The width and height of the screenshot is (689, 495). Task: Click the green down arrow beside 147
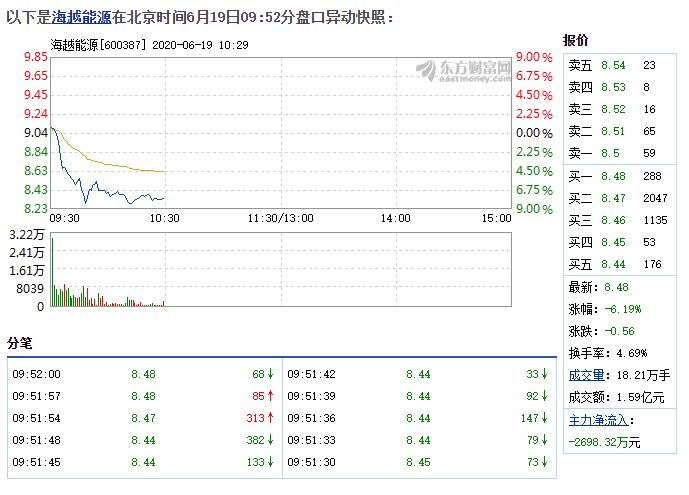click(x=545, y=418)
